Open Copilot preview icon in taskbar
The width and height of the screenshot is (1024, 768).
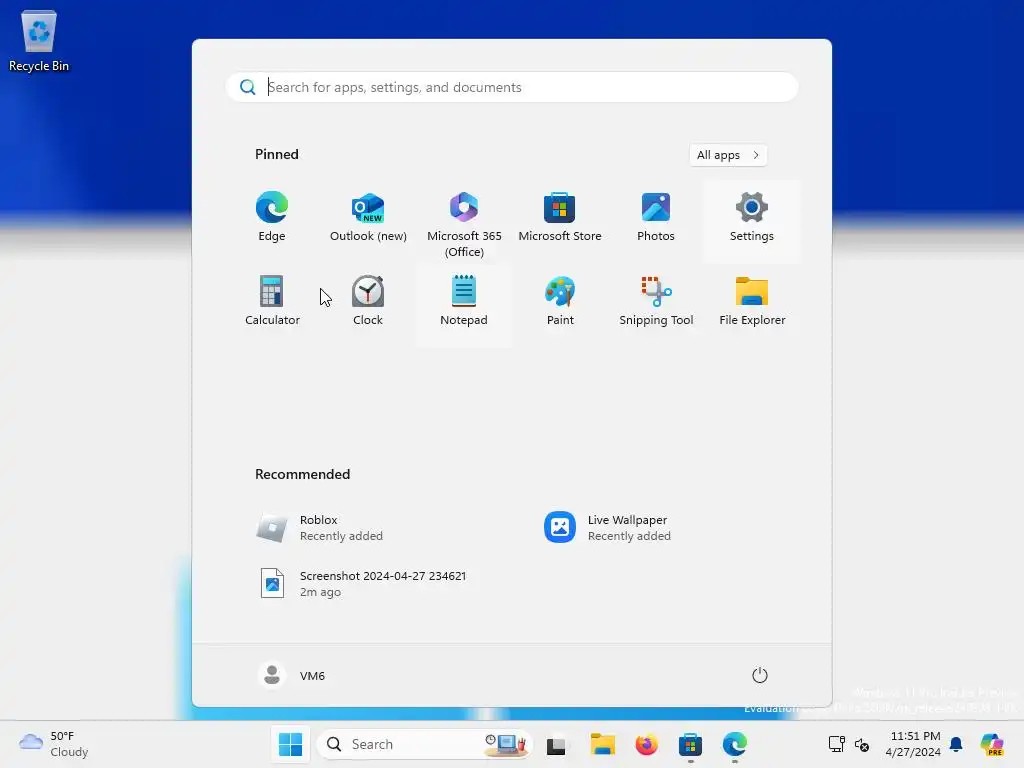[991, 744]
